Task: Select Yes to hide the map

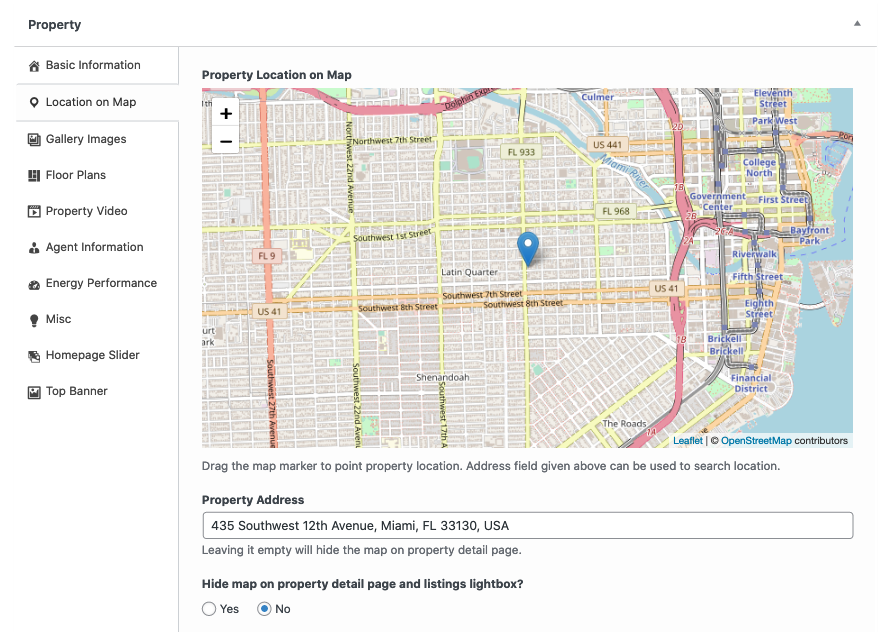Action: (x=209, y=609)
